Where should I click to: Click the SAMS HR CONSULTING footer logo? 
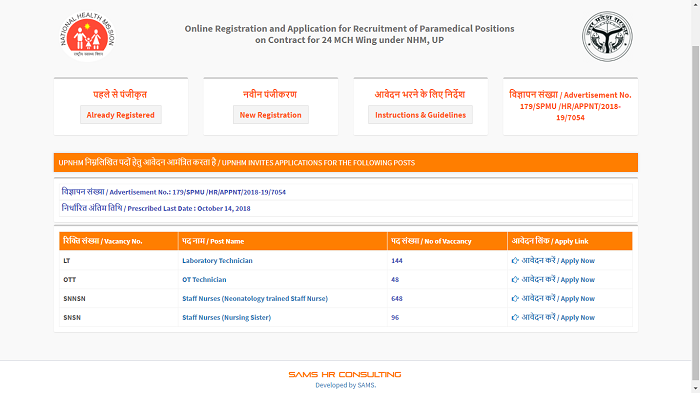(345, 374)
